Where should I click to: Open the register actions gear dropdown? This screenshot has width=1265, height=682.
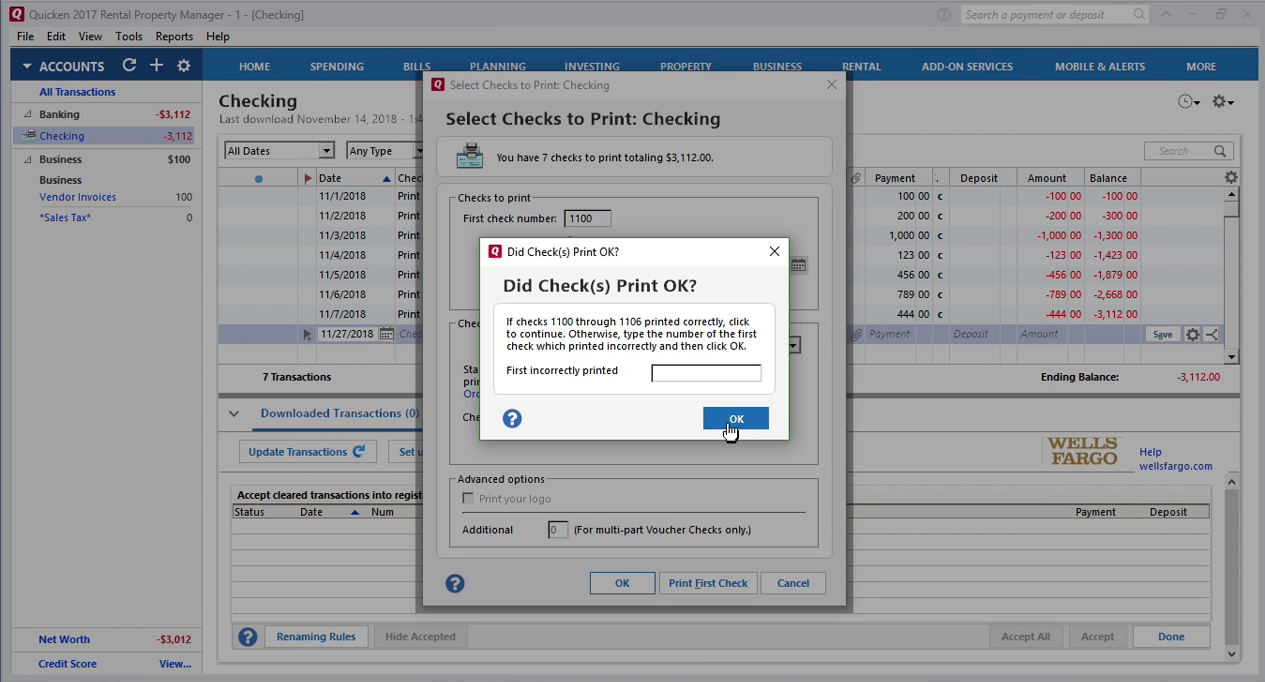[x=1222, y=102]
